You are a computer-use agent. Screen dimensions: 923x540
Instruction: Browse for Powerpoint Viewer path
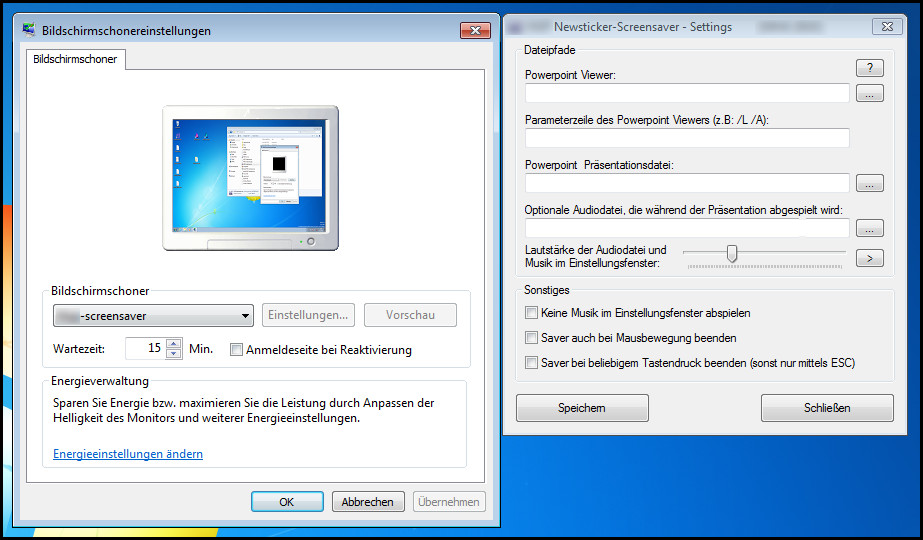pos(869,93)
